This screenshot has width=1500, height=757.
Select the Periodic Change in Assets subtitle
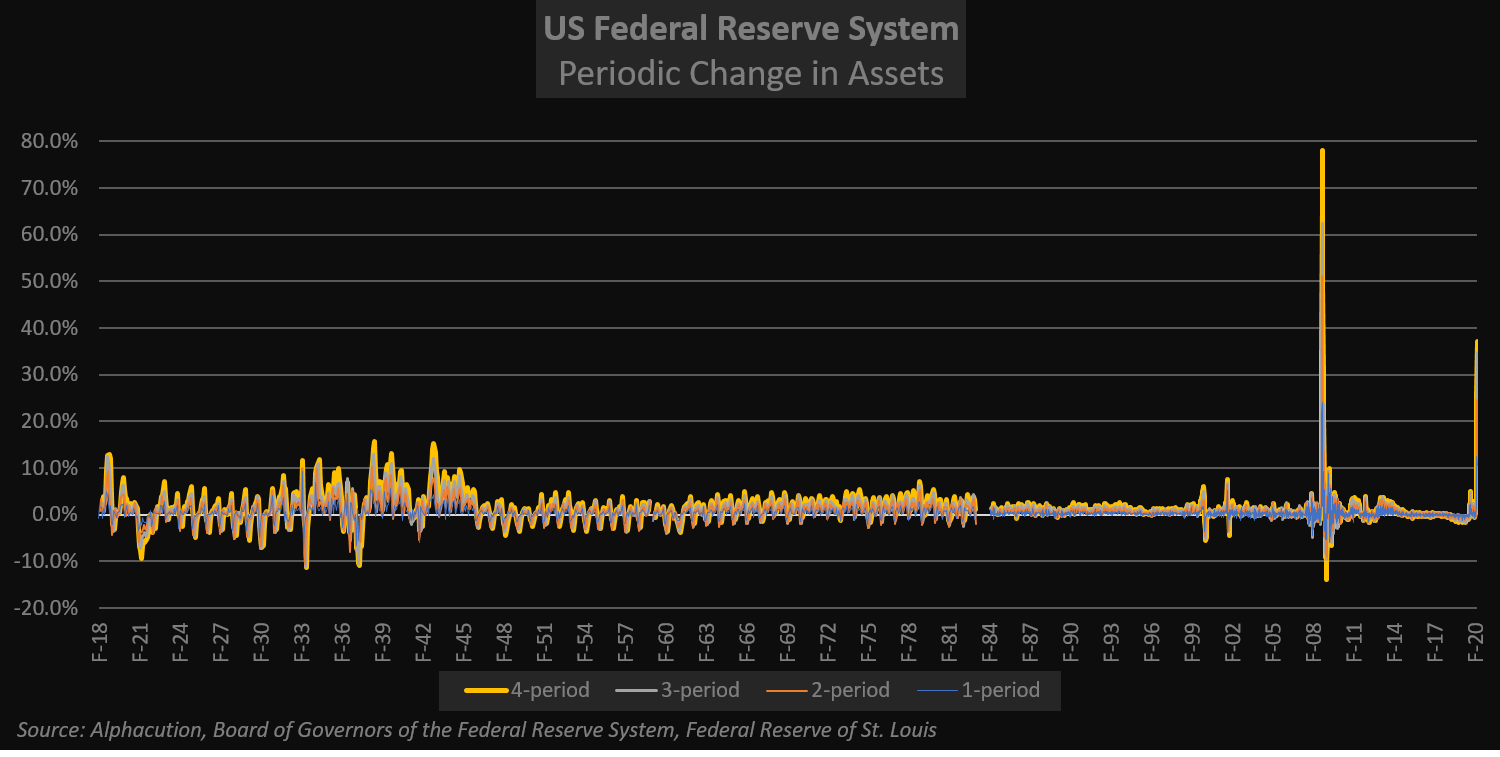751,73
